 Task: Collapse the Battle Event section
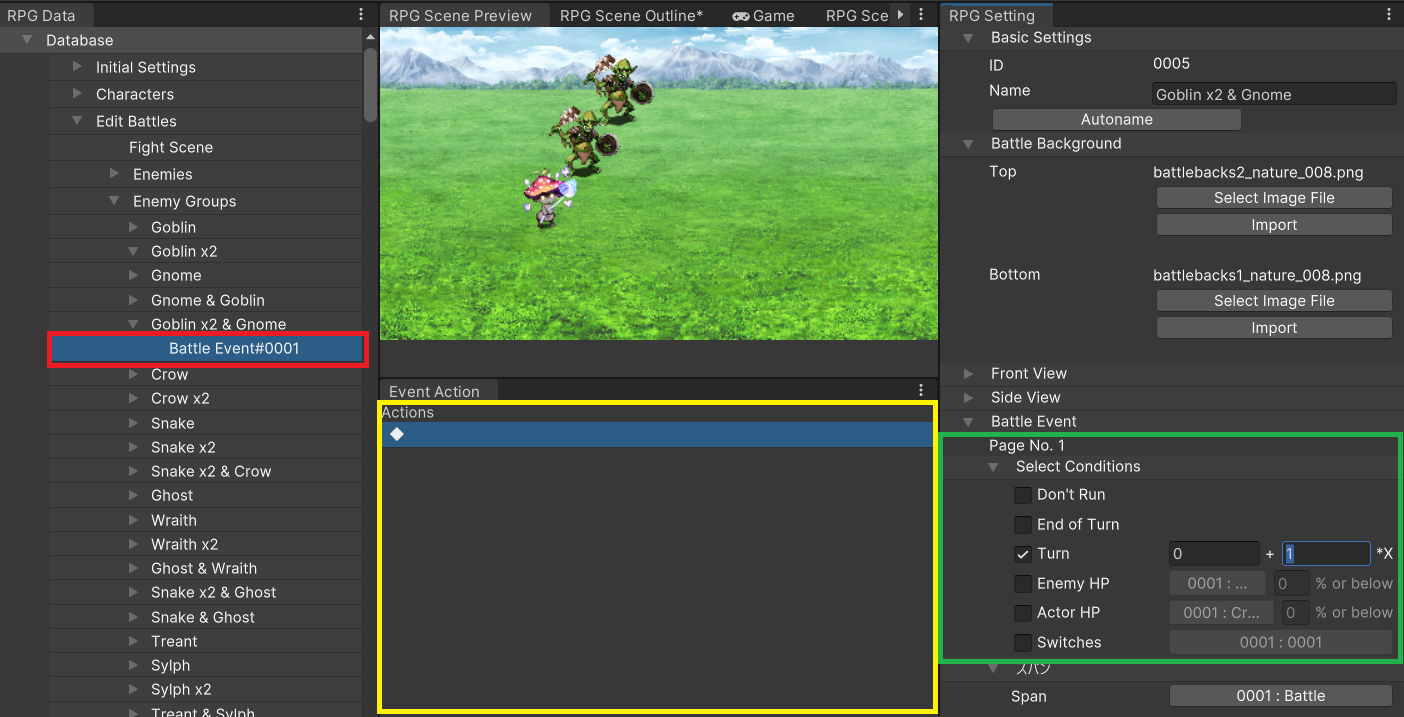tap(968, 422)
